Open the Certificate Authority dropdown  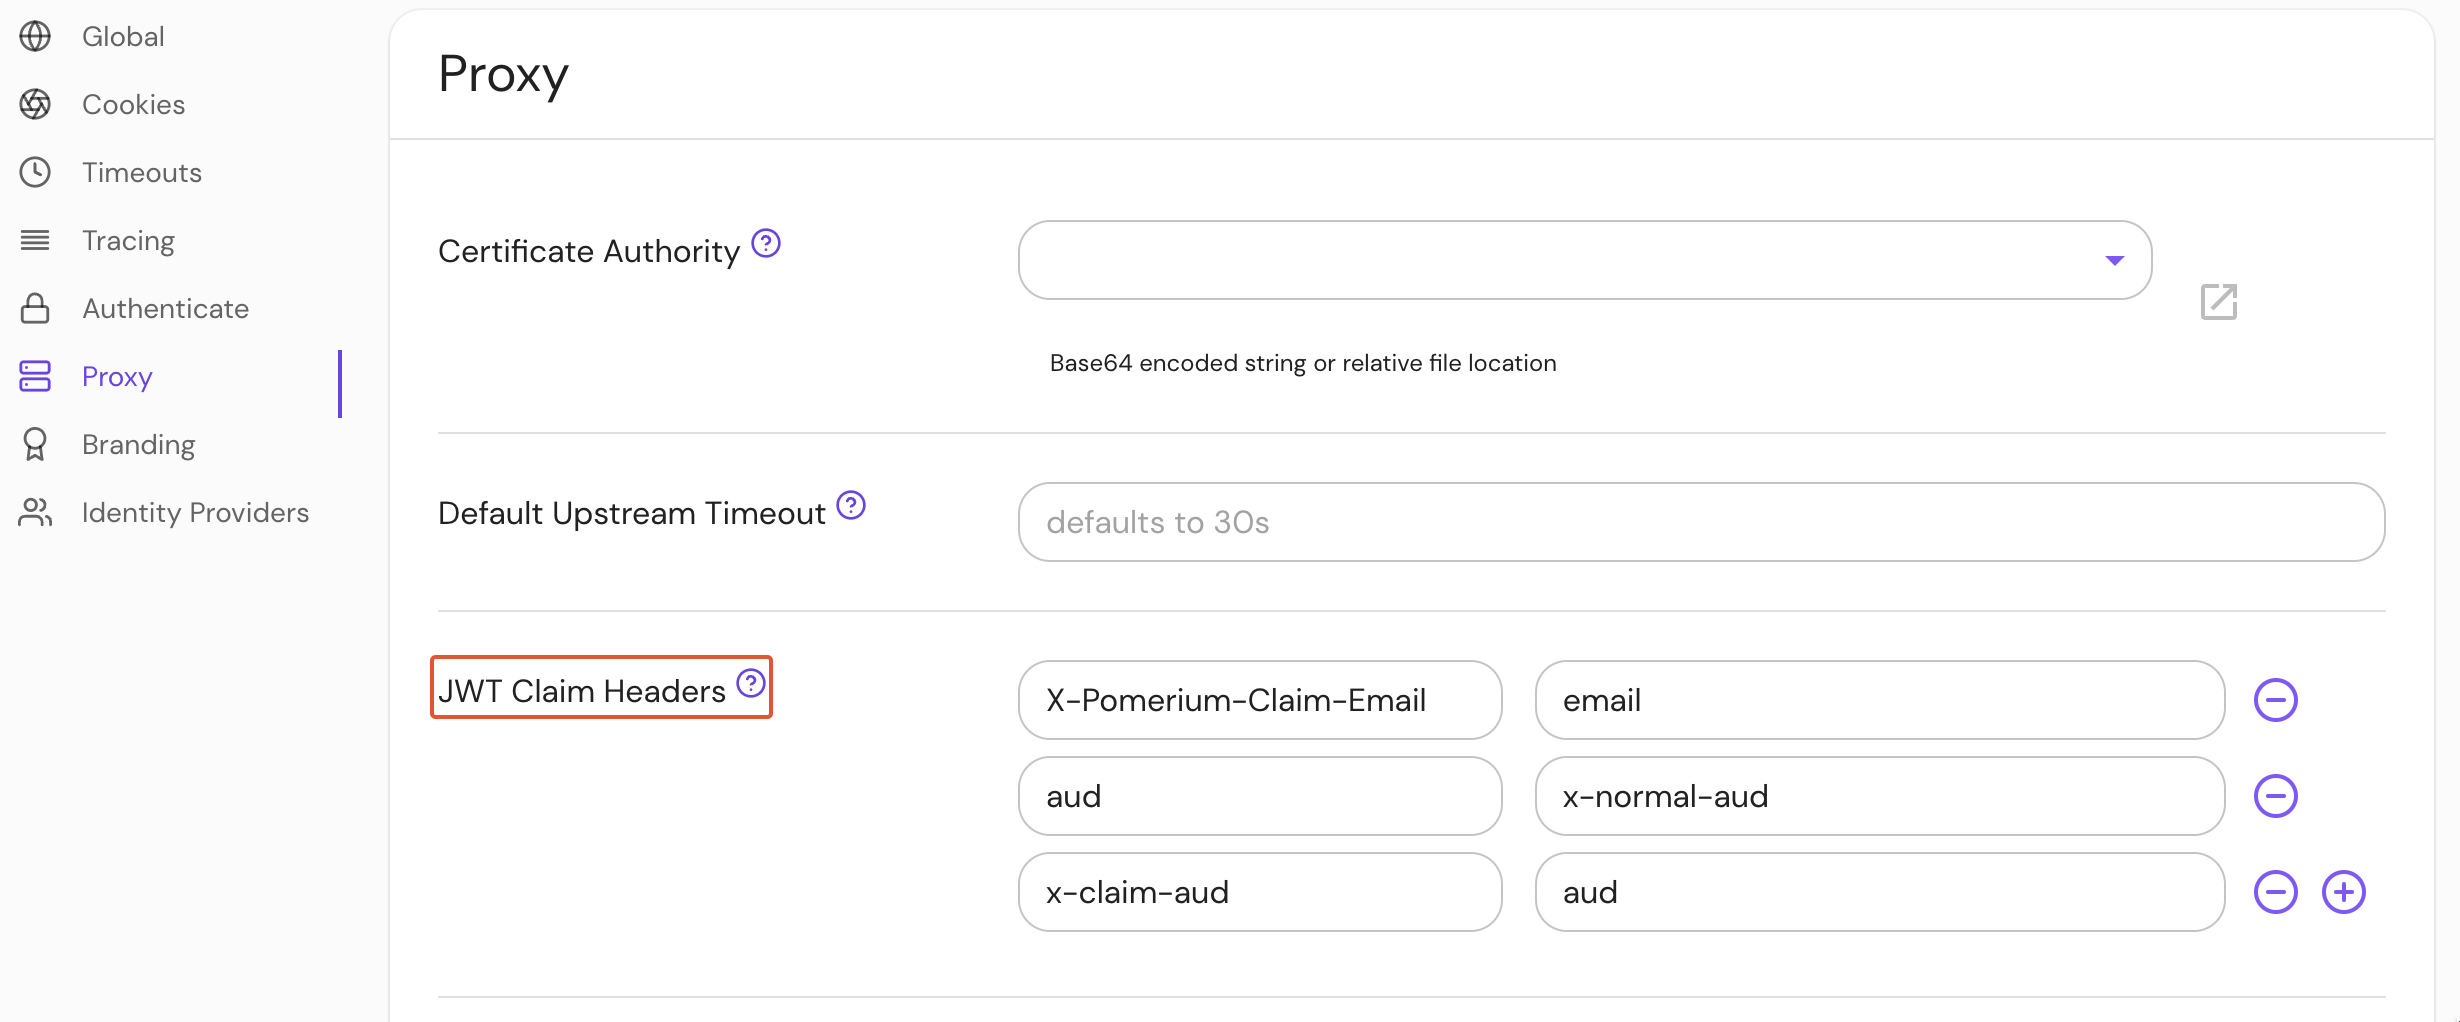click(2114, 260)
